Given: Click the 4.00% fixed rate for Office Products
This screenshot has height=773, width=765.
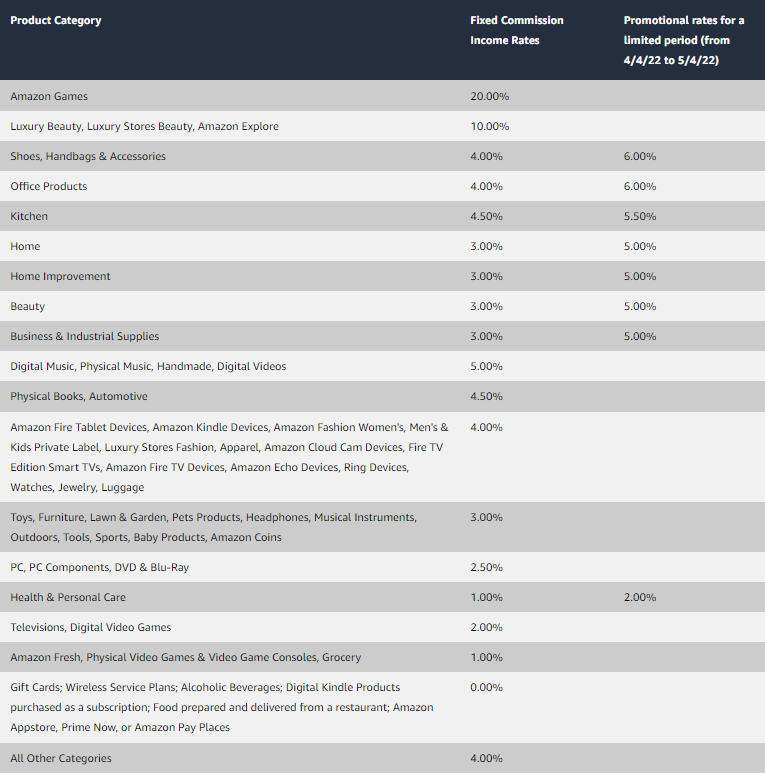Looking at the screenshot, I should coord(486,186).
